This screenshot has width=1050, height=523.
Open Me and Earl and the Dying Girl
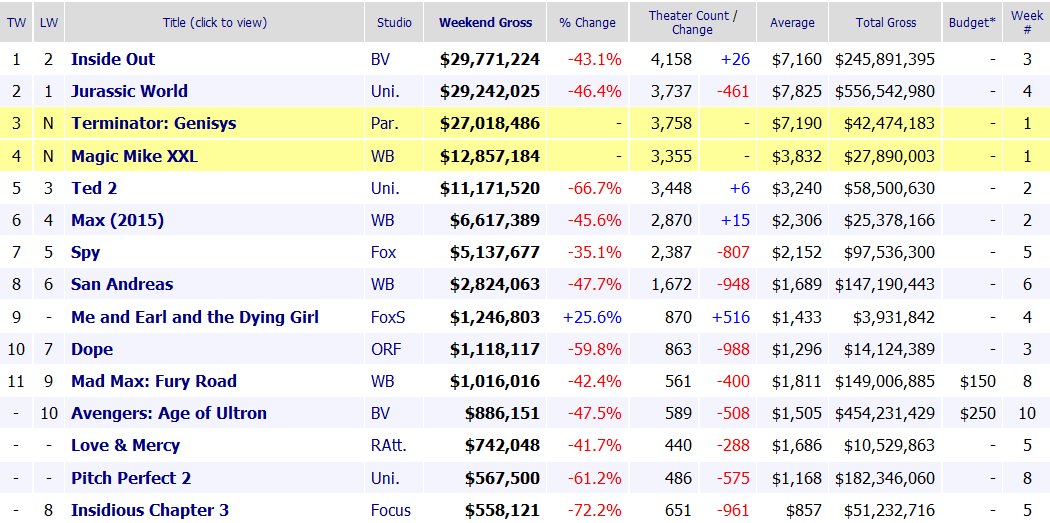tap(195, 317)
